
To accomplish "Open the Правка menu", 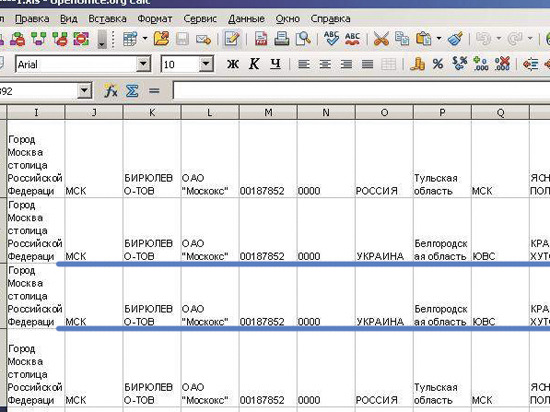I will 32,19.
